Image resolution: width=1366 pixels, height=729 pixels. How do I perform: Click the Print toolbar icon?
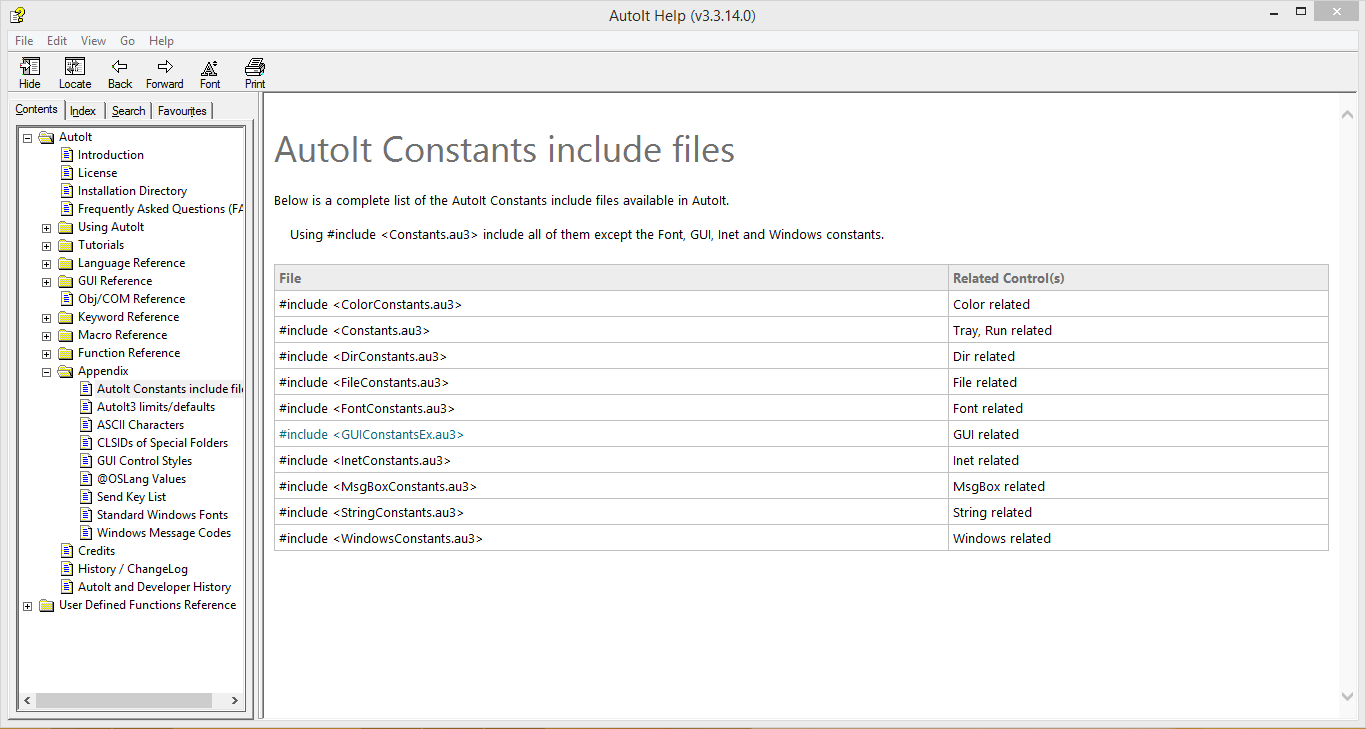pyautogui.click(x=255, y=67)
